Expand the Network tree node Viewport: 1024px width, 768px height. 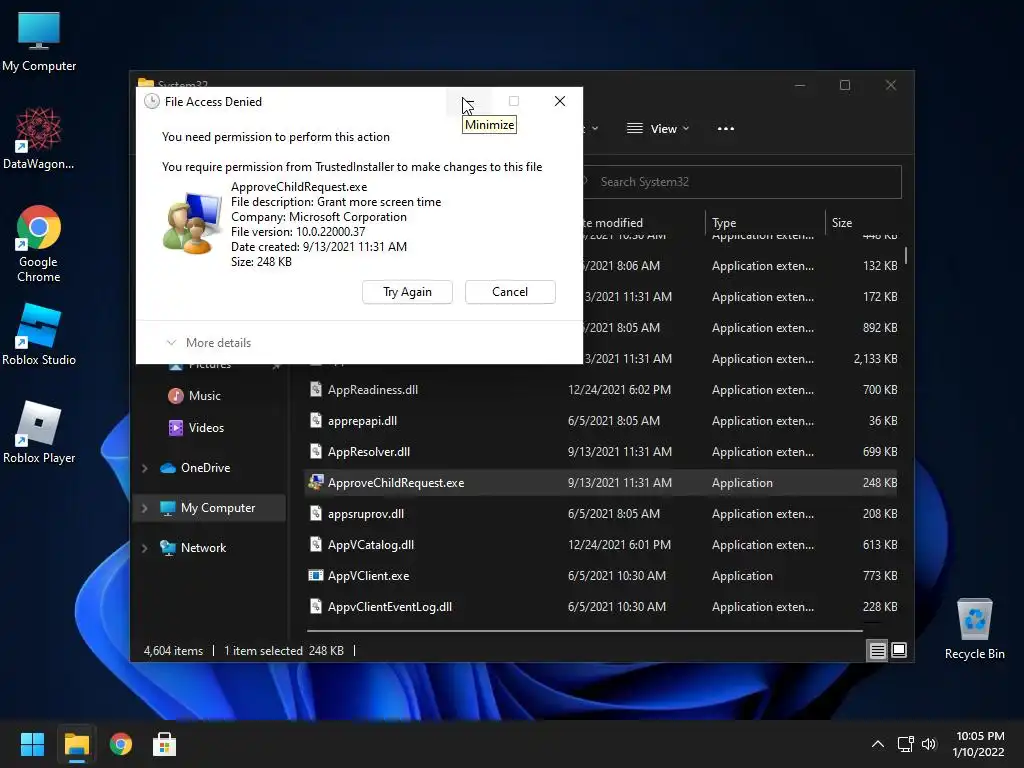pos(144,549)
